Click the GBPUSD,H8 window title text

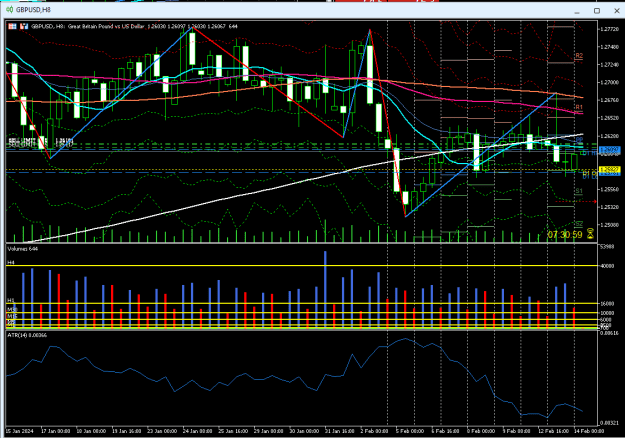point(34,10)
